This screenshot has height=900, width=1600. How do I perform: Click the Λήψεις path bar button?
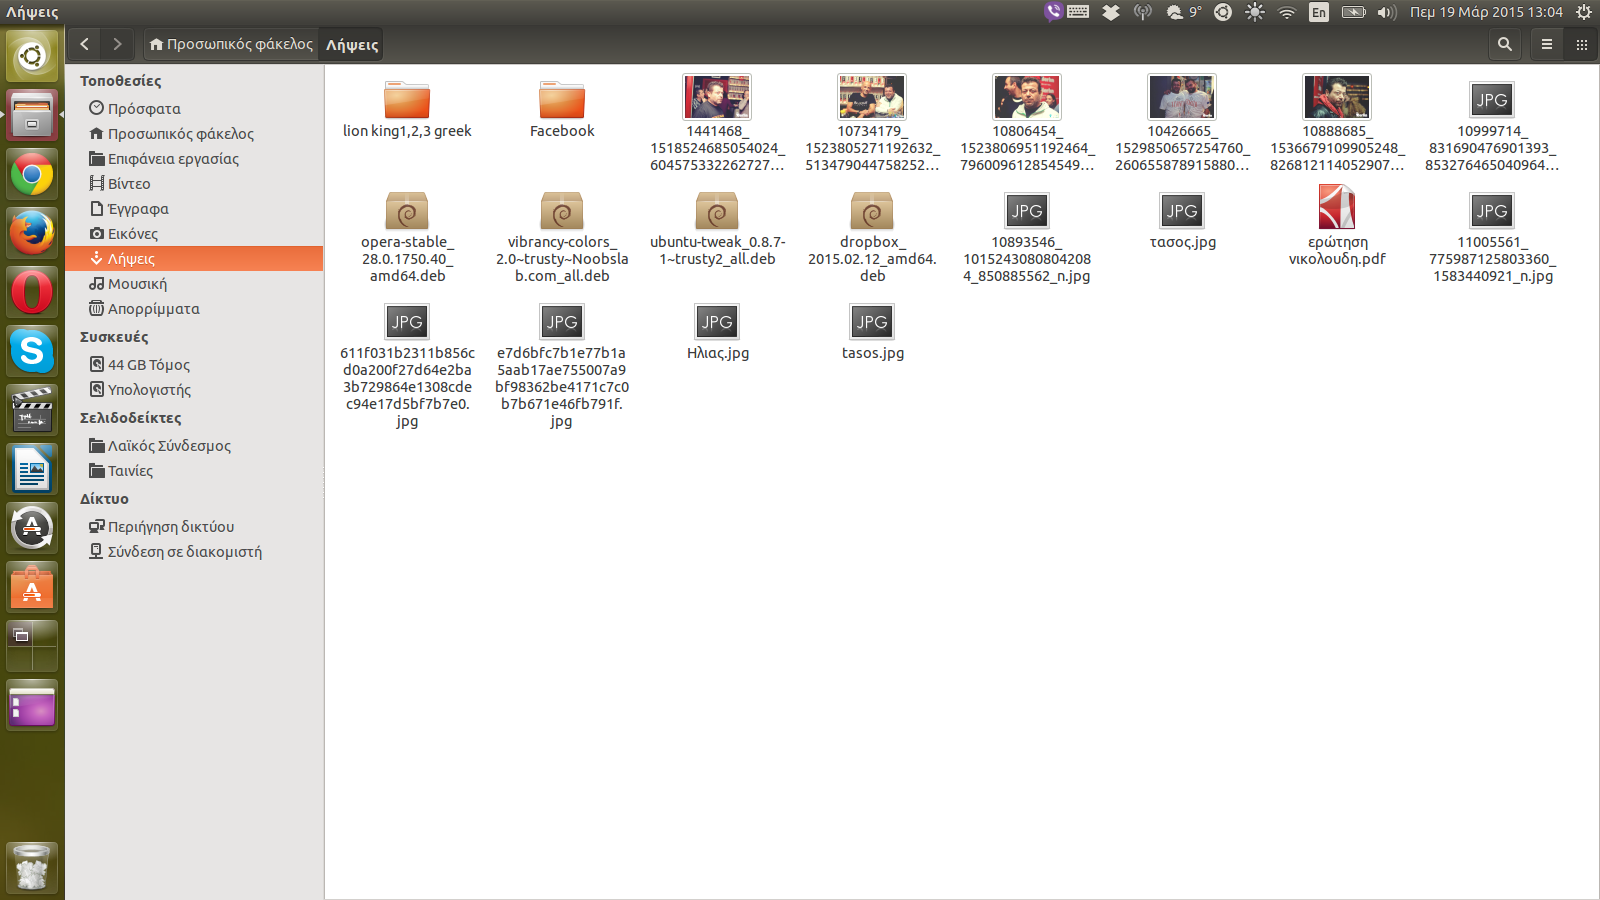[352, 45]
